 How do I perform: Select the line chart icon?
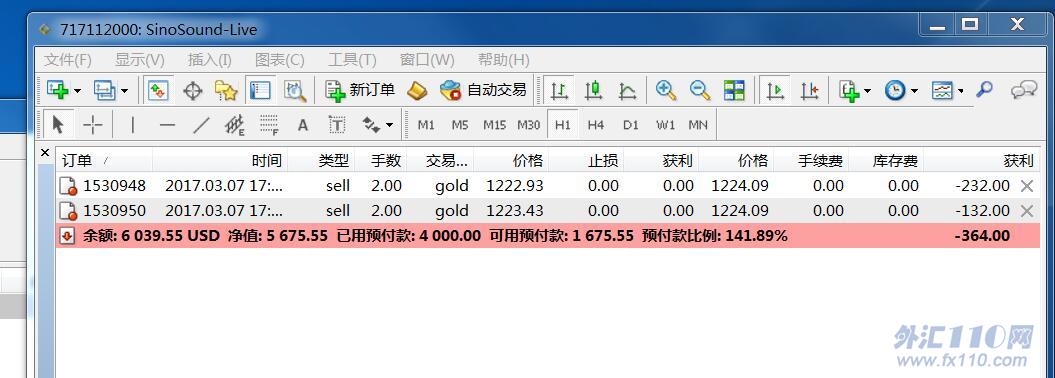tap(627, 90)
